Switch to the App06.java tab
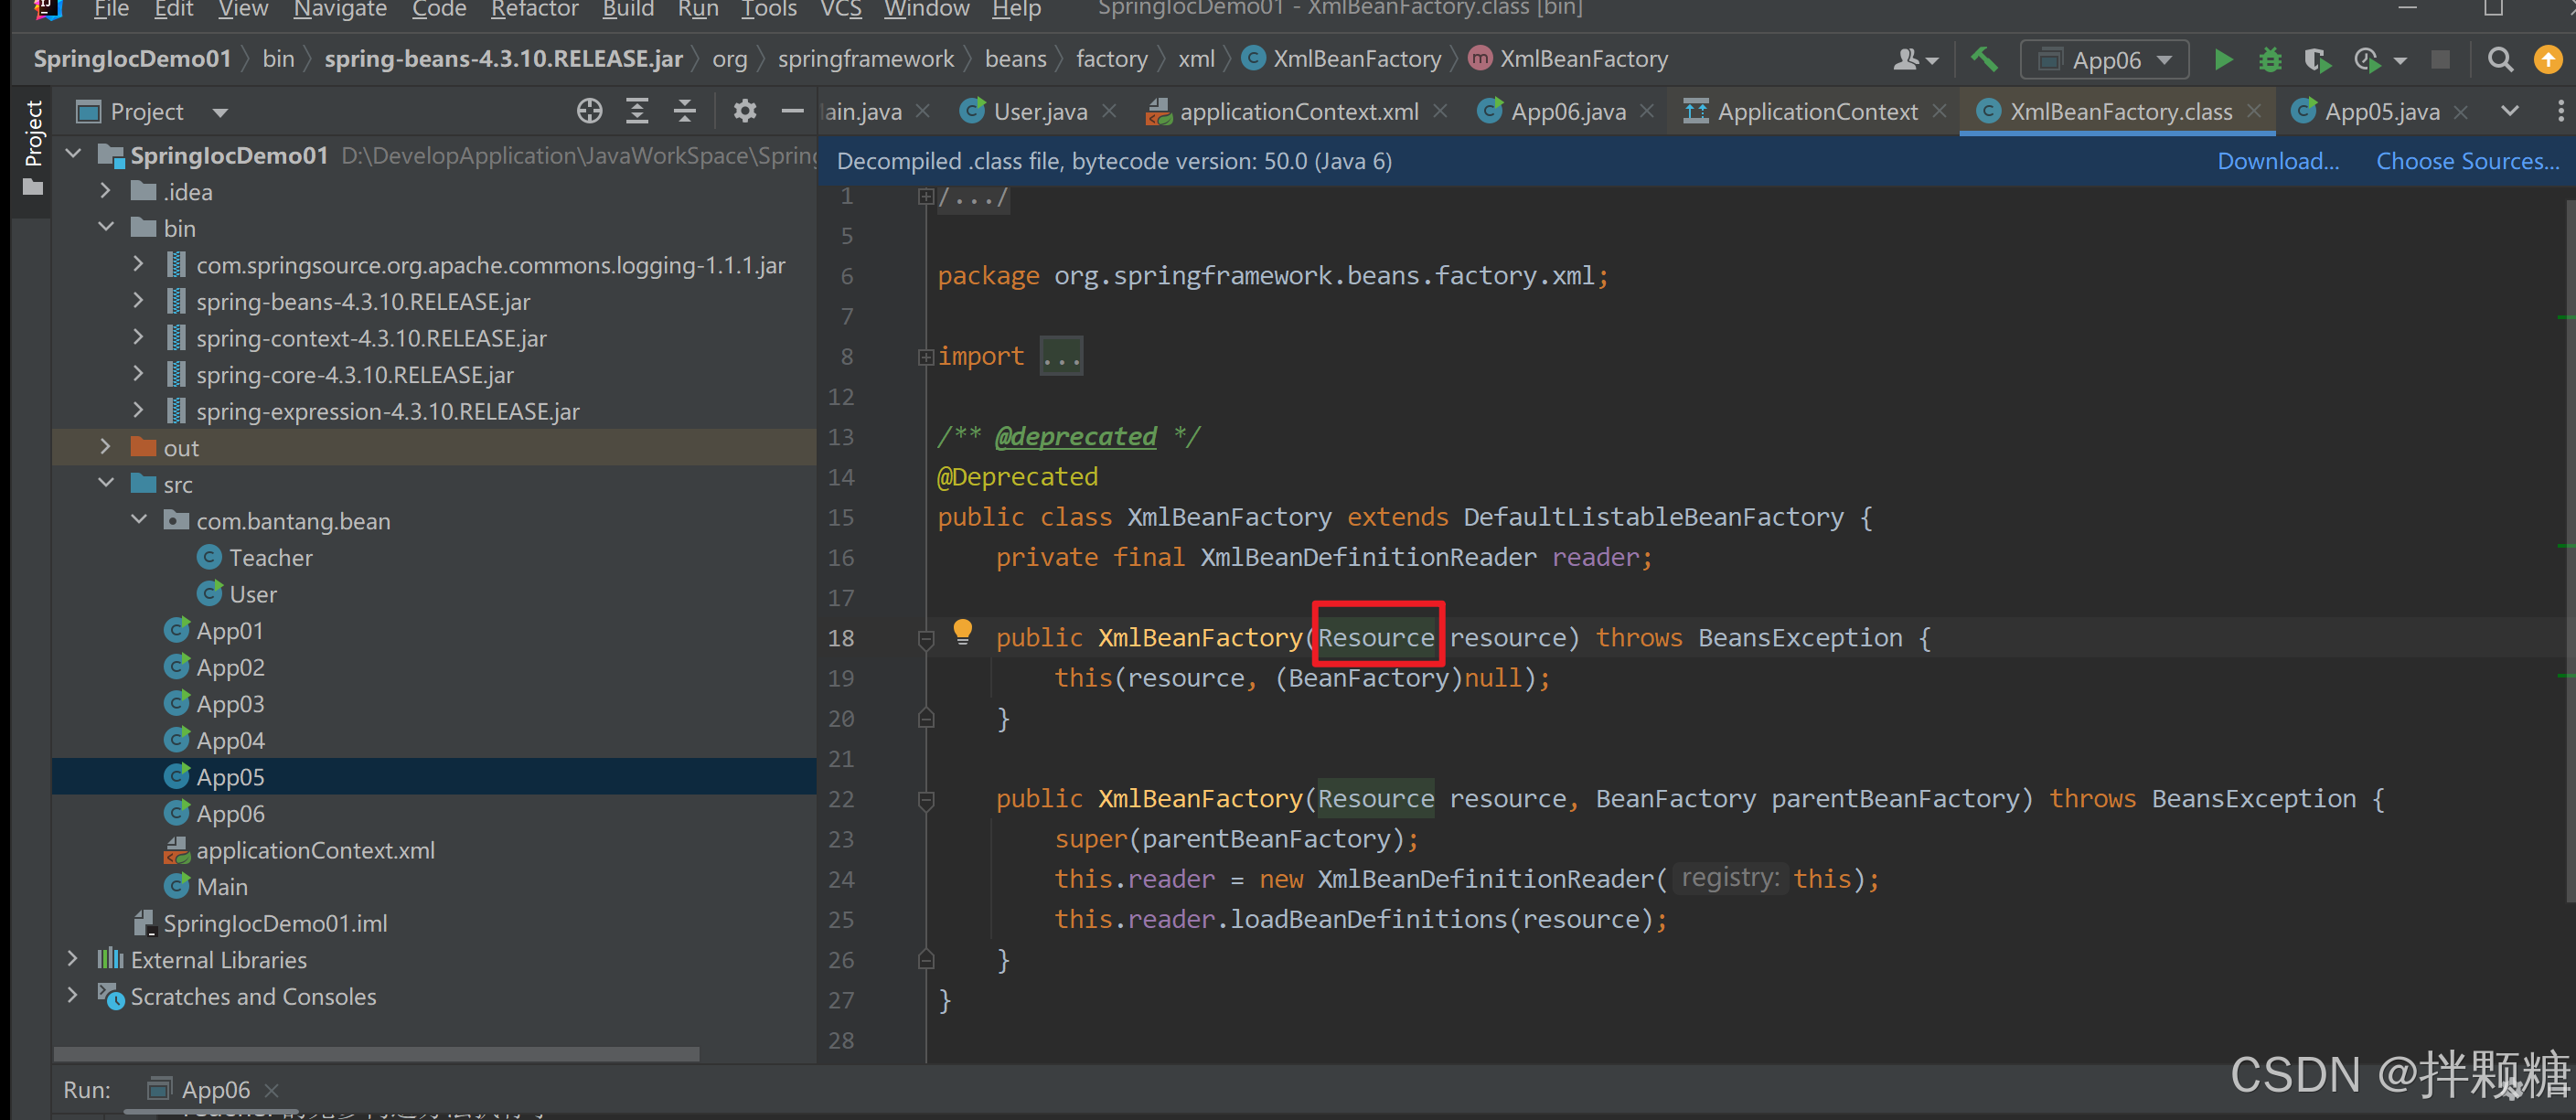 tap(1567, 111)
